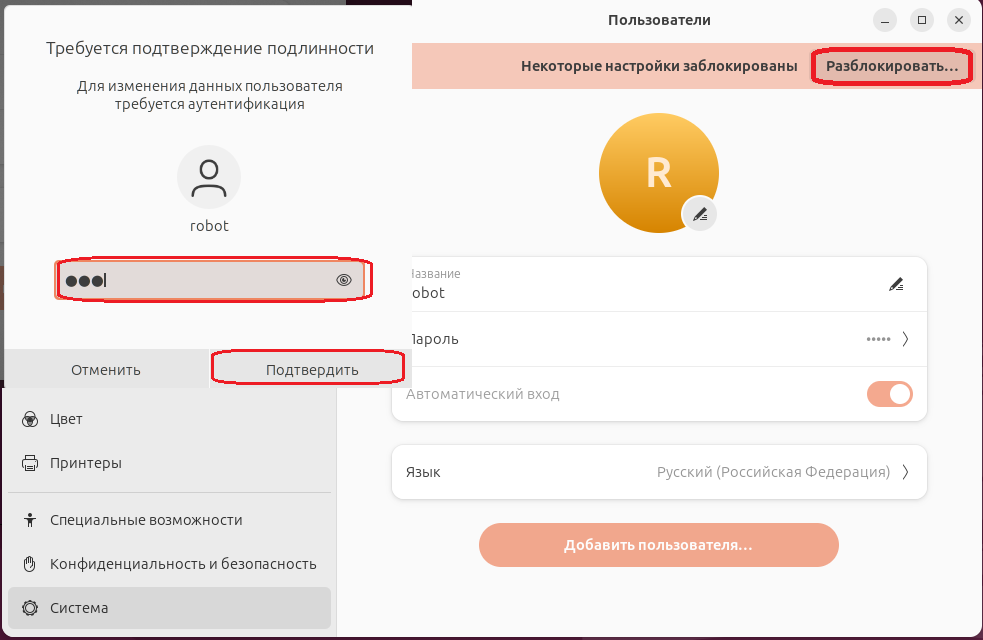Click the avatar edit pencil icon
Image resolution: width=983 pixels, height=640 pixels.
700,214
